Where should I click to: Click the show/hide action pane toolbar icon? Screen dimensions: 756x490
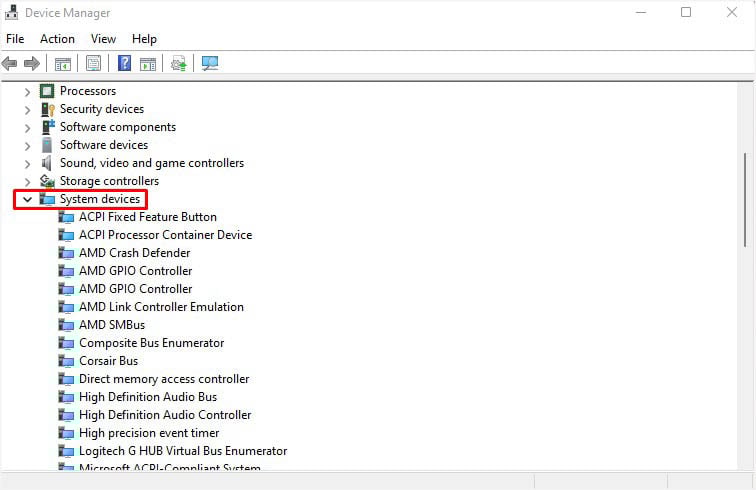(148, 63)
